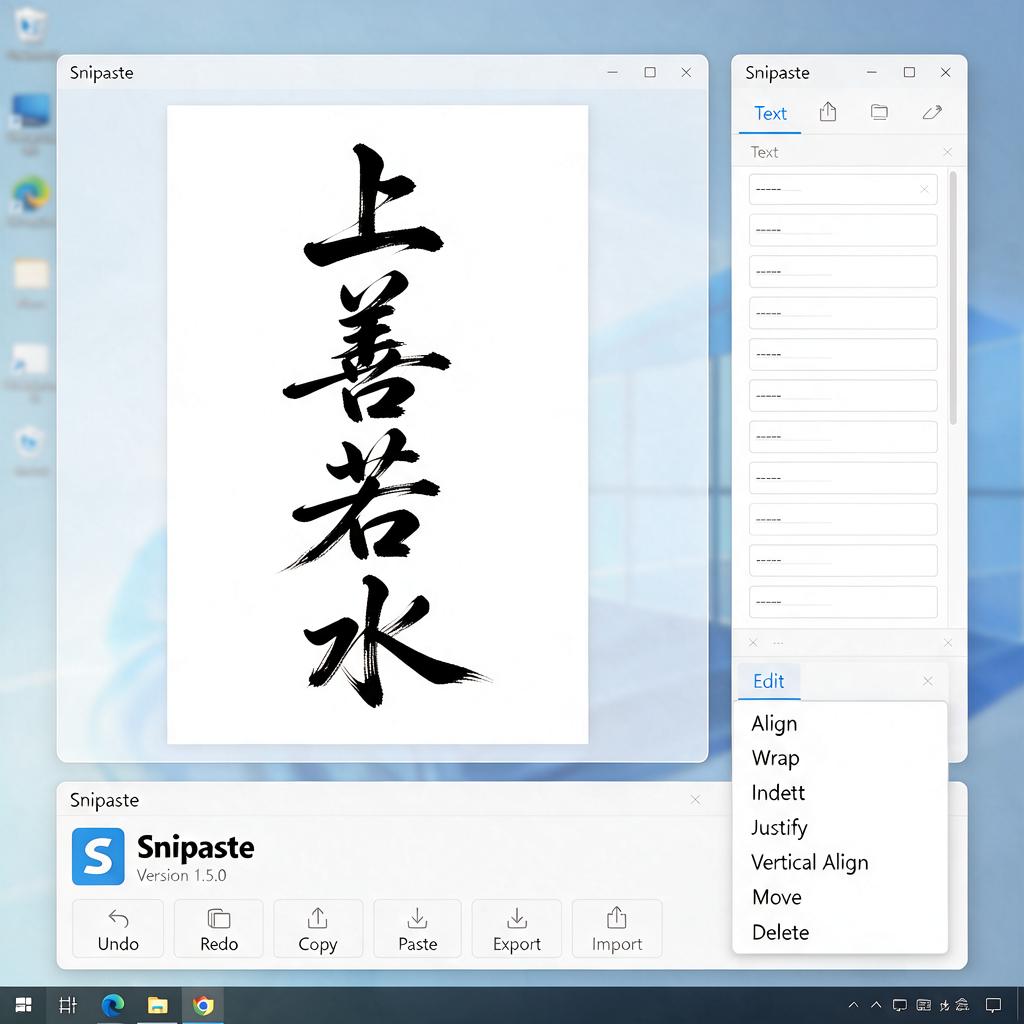Click the Export button
The height and width of the screenshot is (1024, 1024).
point(517,929)
